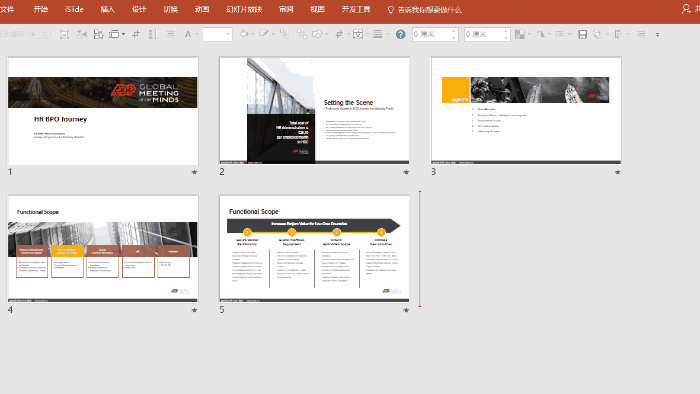The image size is (700, 394).
Task: Switch to the 开始 ribbon tab
Action: 41,9
